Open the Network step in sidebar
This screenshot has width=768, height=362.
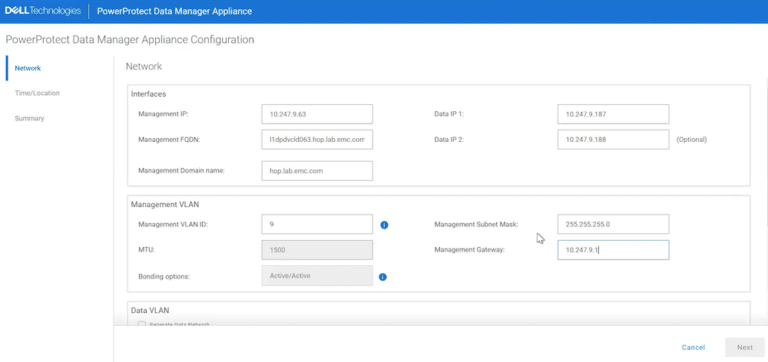point(28,68)
